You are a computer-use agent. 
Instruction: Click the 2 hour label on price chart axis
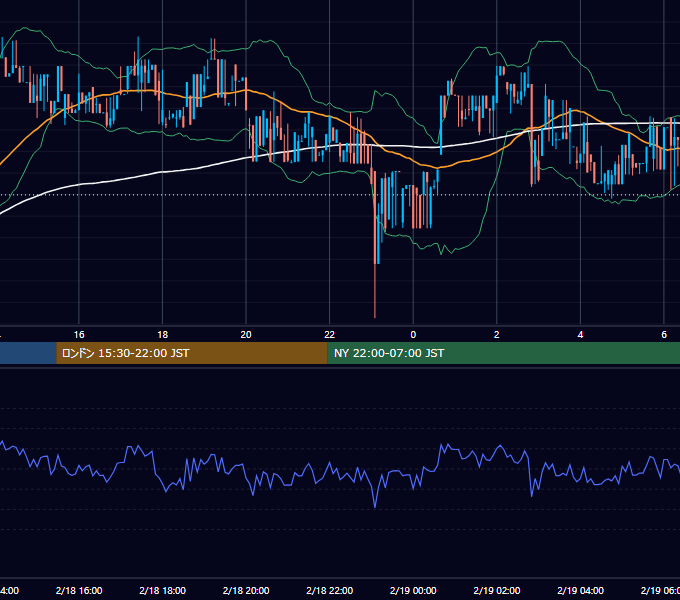(x=497, y=335)
